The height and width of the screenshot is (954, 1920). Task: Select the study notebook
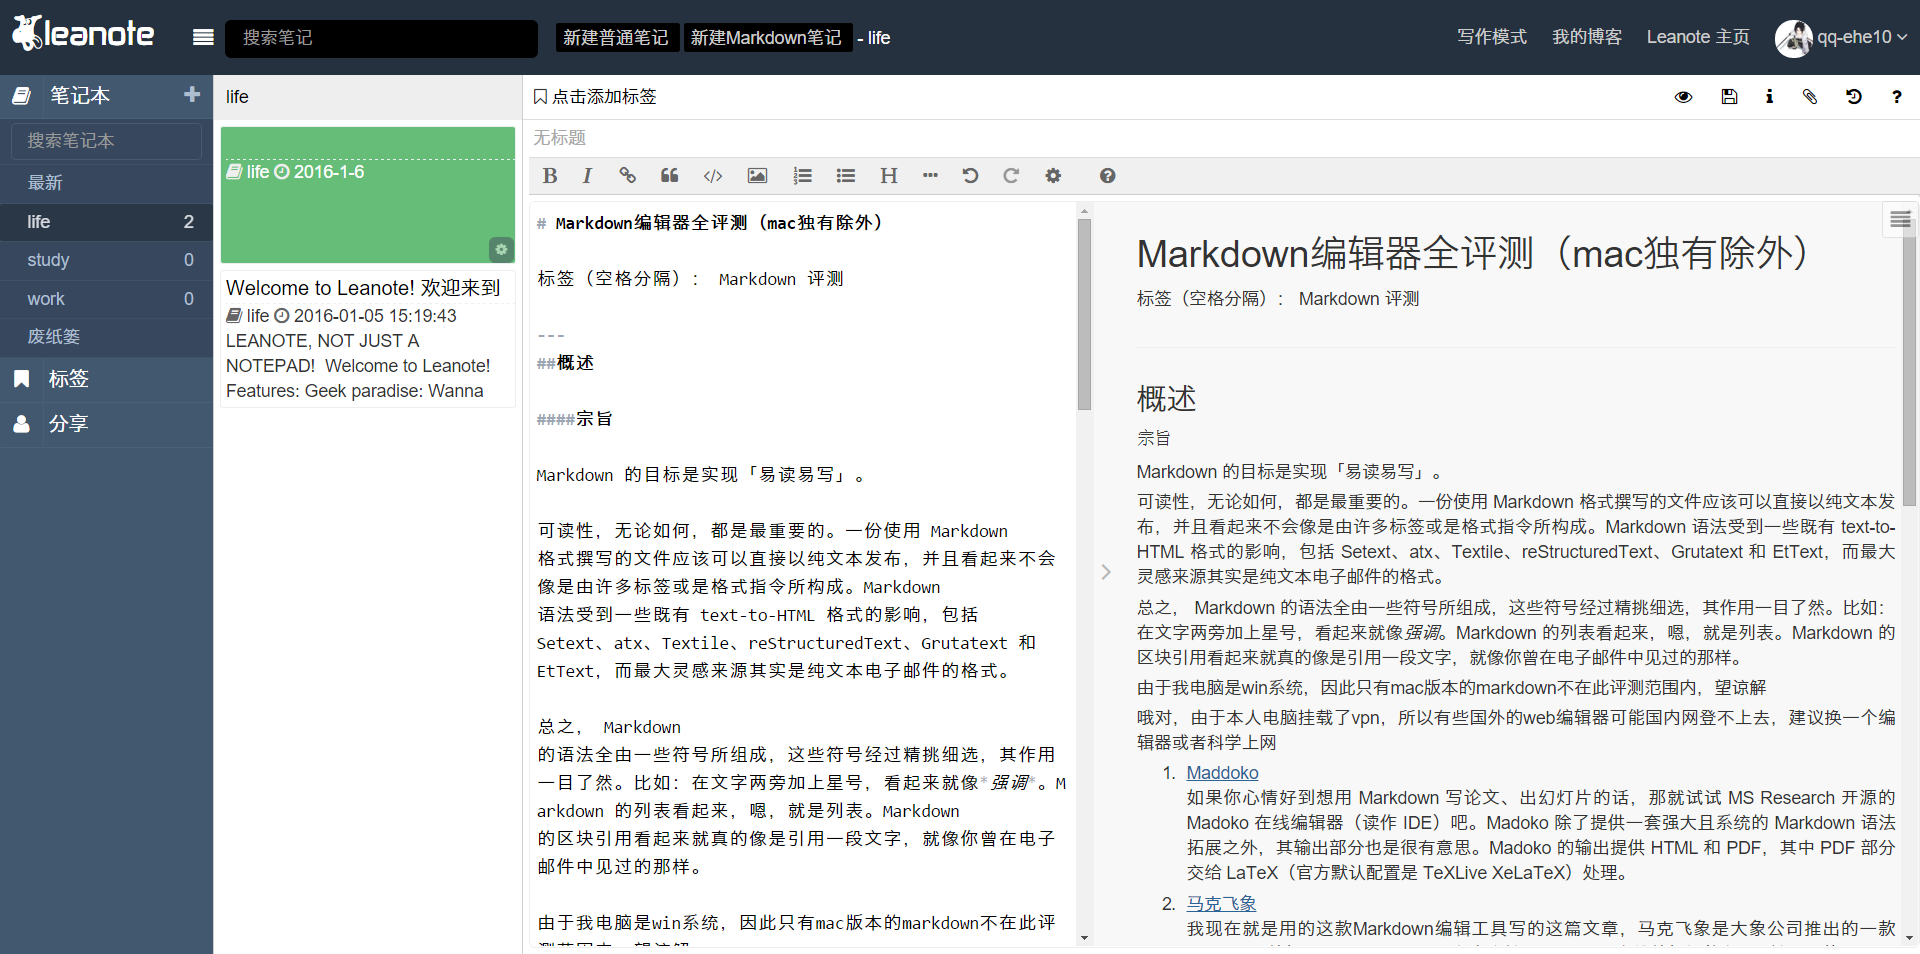[x=106, y=260]
